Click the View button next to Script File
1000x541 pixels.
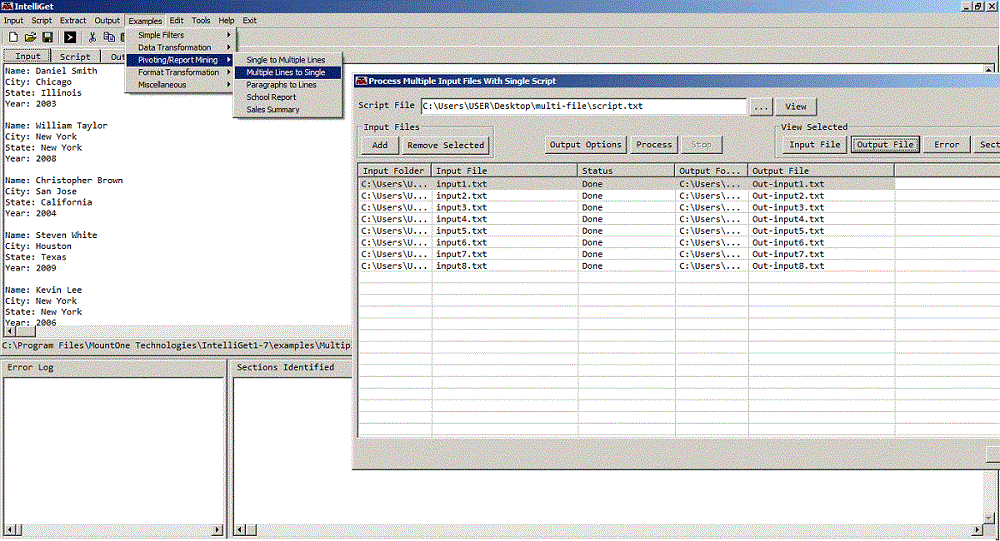pos(795,107)
